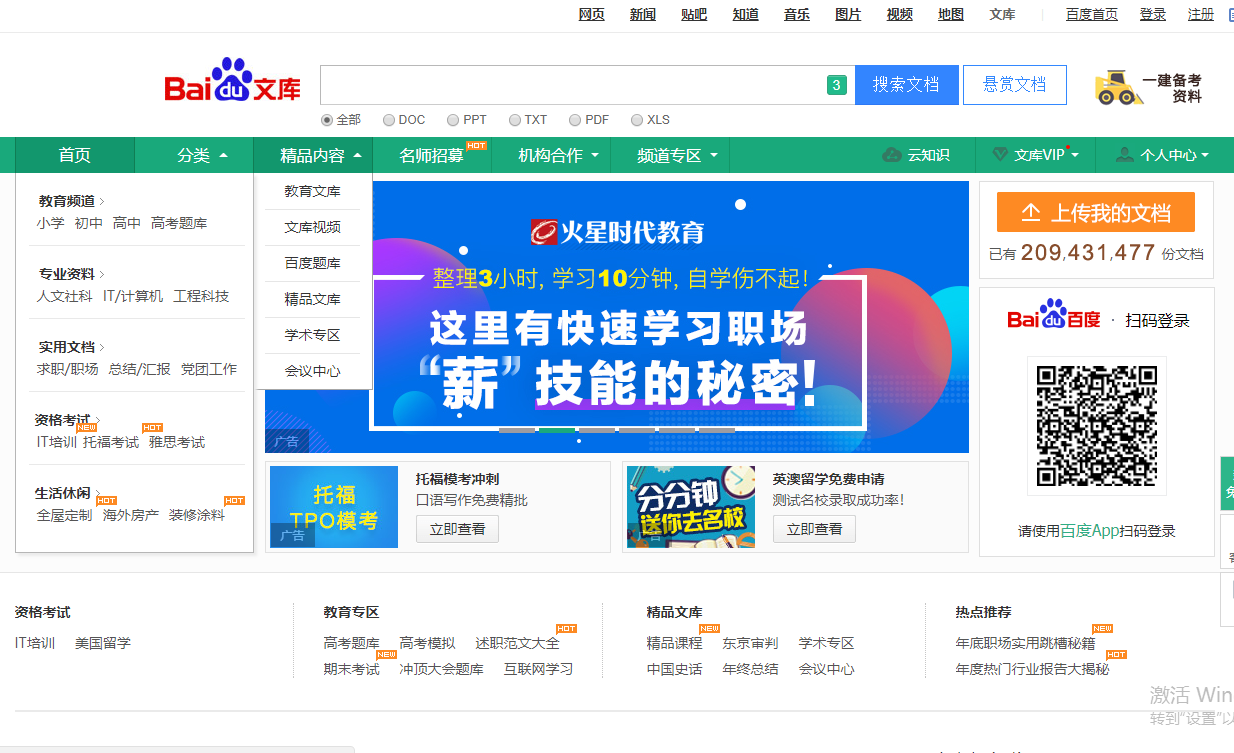Image resolution: width=1234 pixels, height=753 pixels.
Task: Choose 教育文库 from 精品内容 menu
Action: tap(313, 191)
